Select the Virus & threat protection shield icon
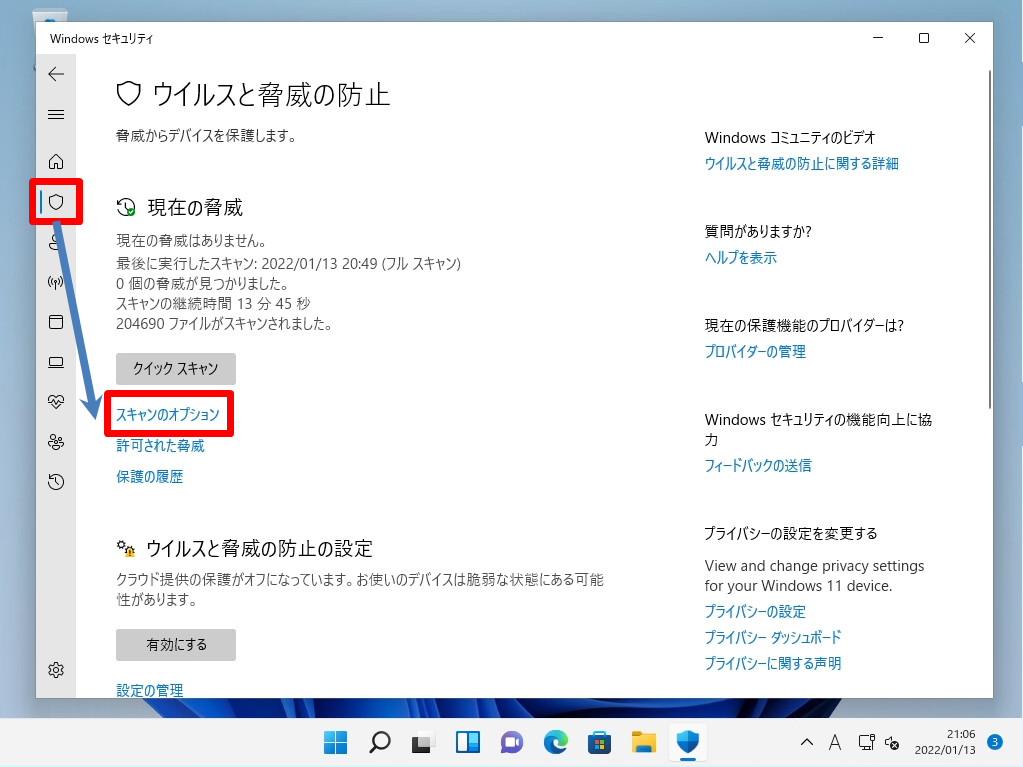The width and height of the screenshot is (1023, 767). (56, 202)
